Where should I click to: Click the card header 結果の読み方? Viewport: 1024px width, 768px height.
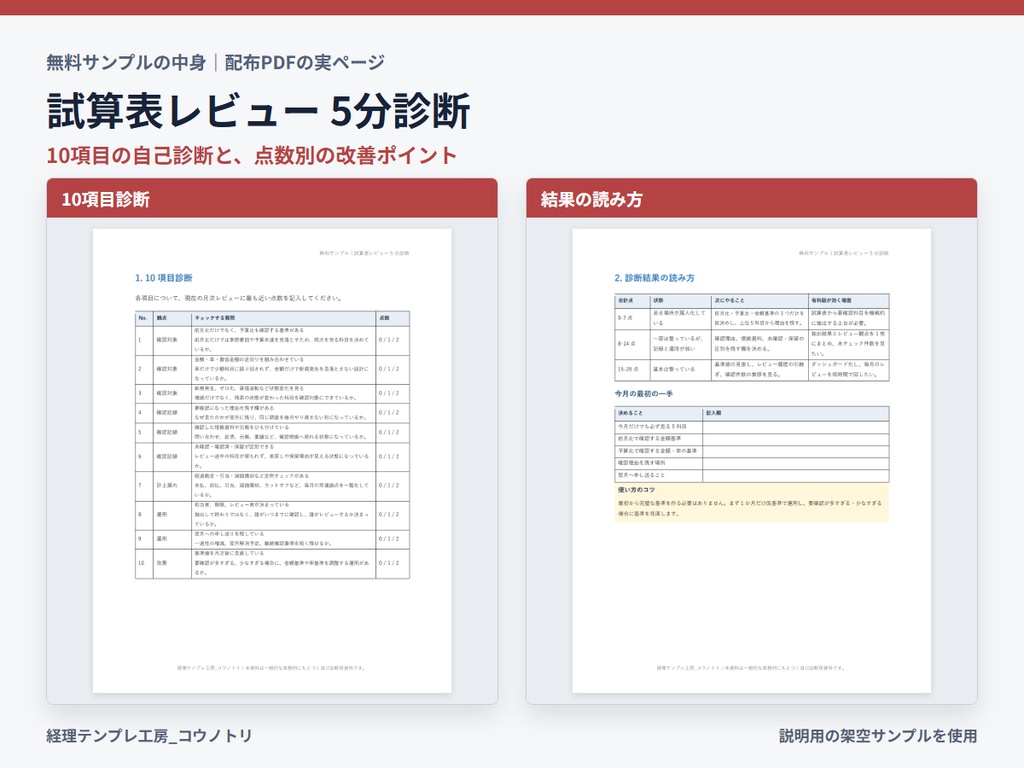pyautogui.click(x=752, y=199)
